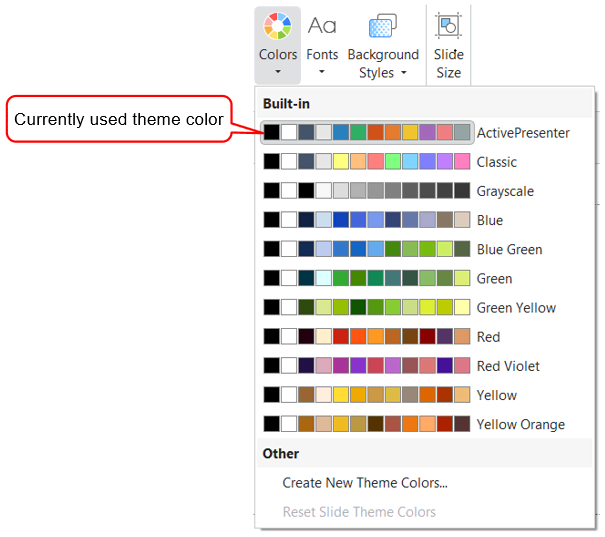Image resolution: width=605 pixels, height=537 pixels.
Task: Select the Yellow Orange theme
Action: coord(520,424)
